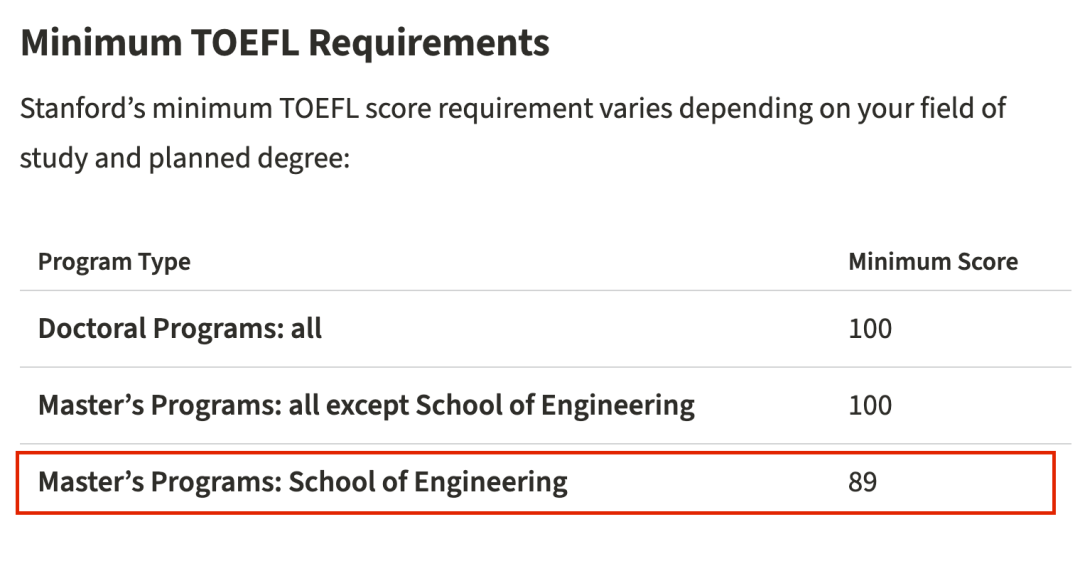This screenshot has height=578, width=1080.
Task: Click the word 'except' in the Master's row
Action: tap(367, 406)
